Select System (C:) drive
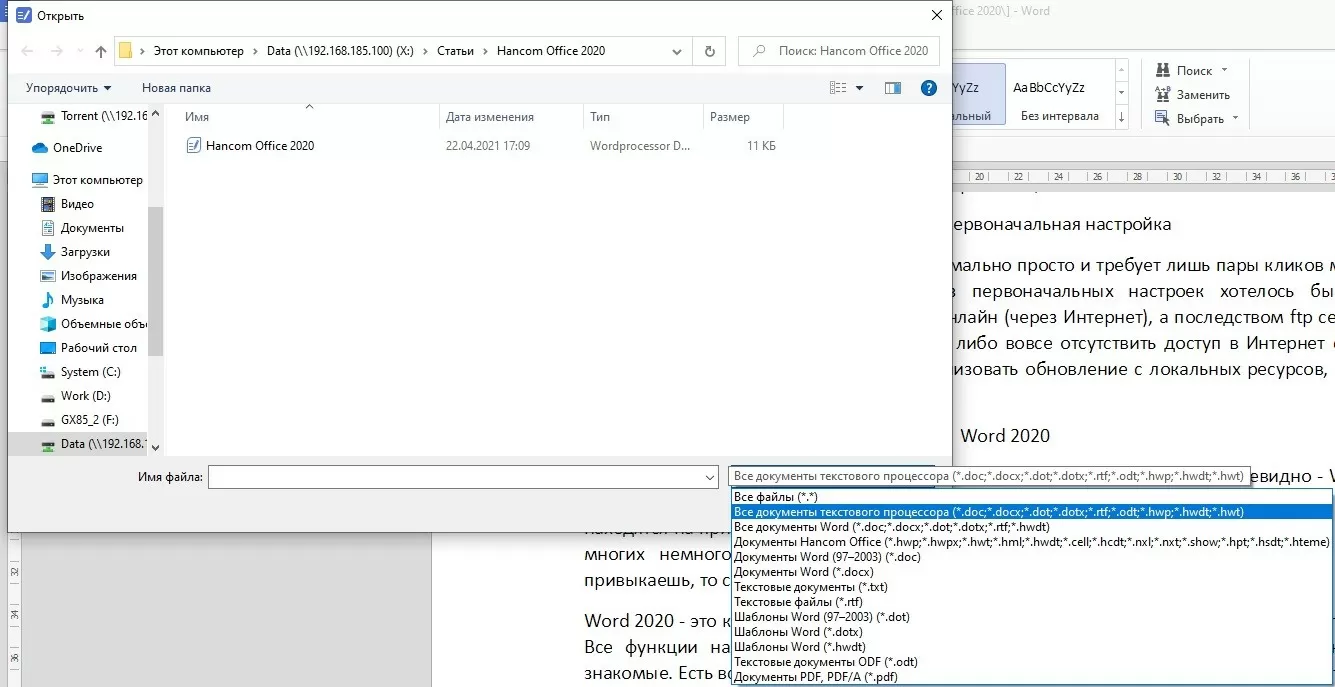The height and width of the screenshot is (687, 1335). [90, 372]
